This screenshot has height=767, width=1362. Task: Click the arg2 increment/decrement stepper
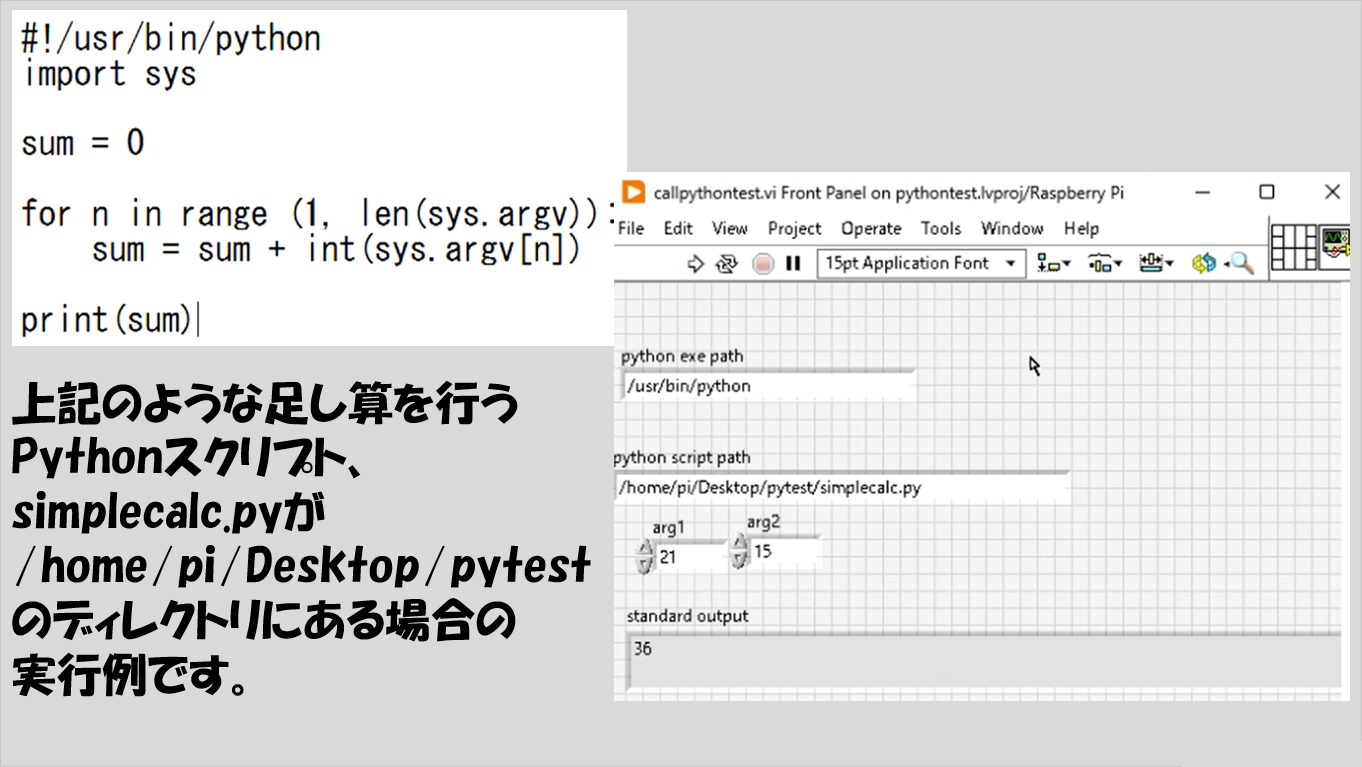[x=739, y=551]
